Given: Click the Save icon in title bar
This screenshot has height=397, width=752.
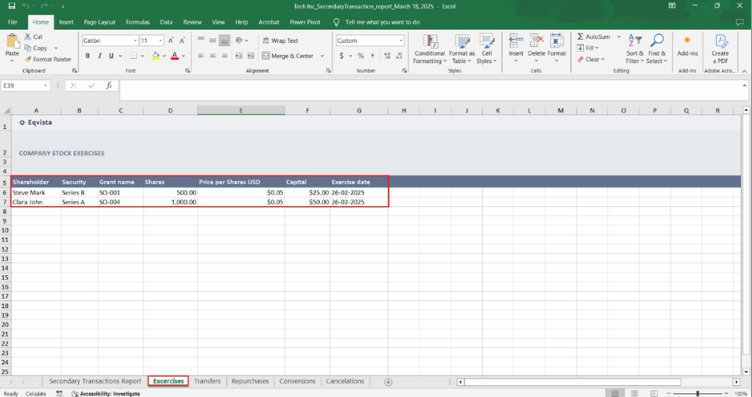Looking at the screenshot, I should [12, 6].
